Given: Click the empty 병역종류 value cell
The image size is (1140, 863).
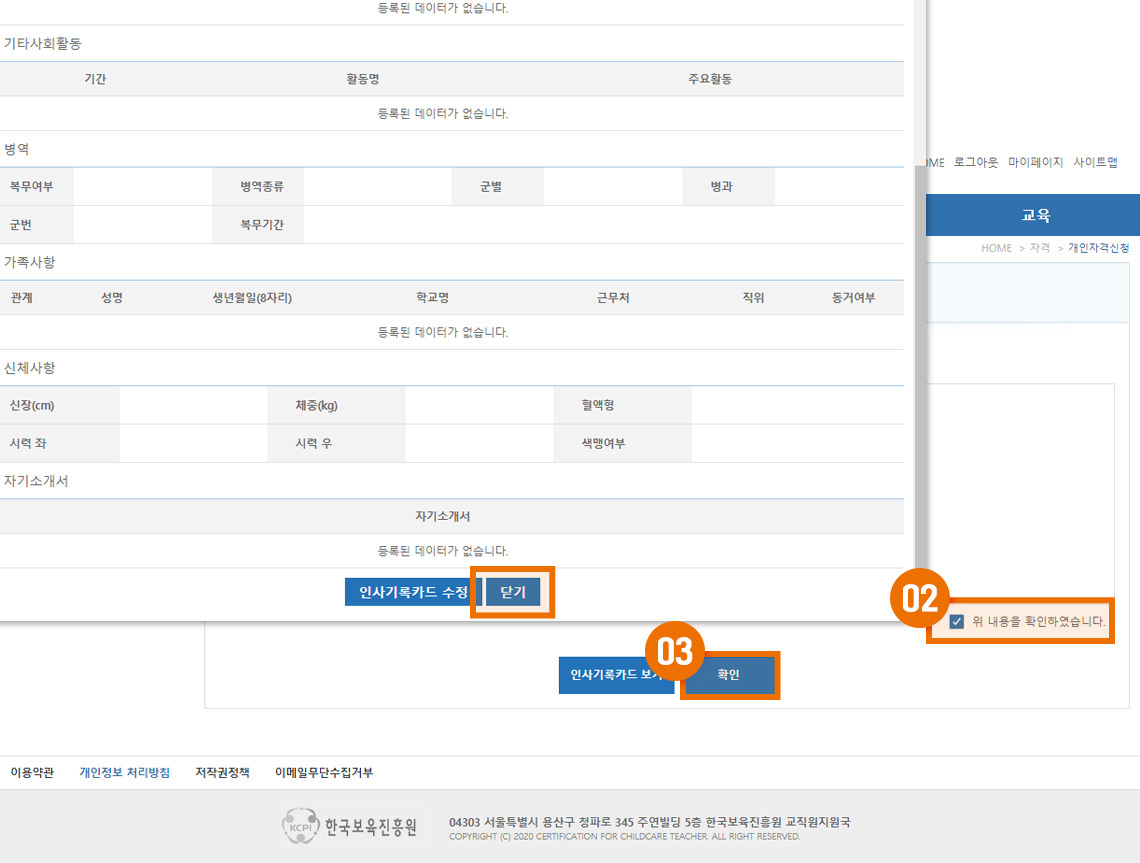Looking at the screenshot, I should click(376, 187).
